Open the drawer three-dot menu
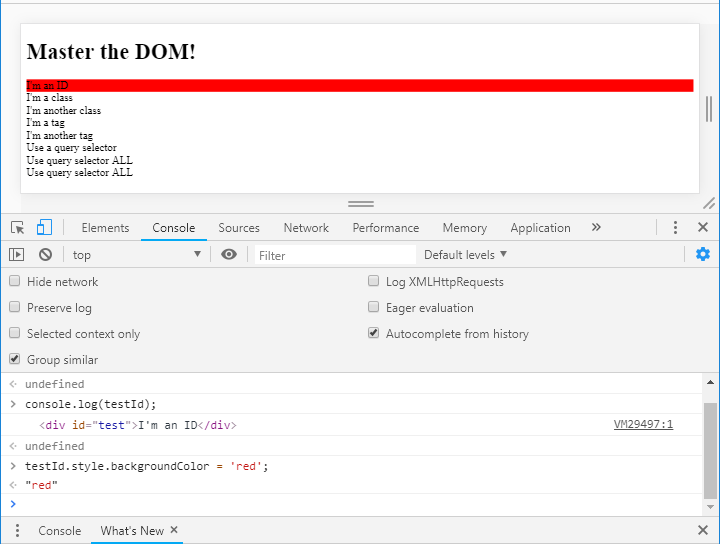723x544 pixels. coord(17,531)
